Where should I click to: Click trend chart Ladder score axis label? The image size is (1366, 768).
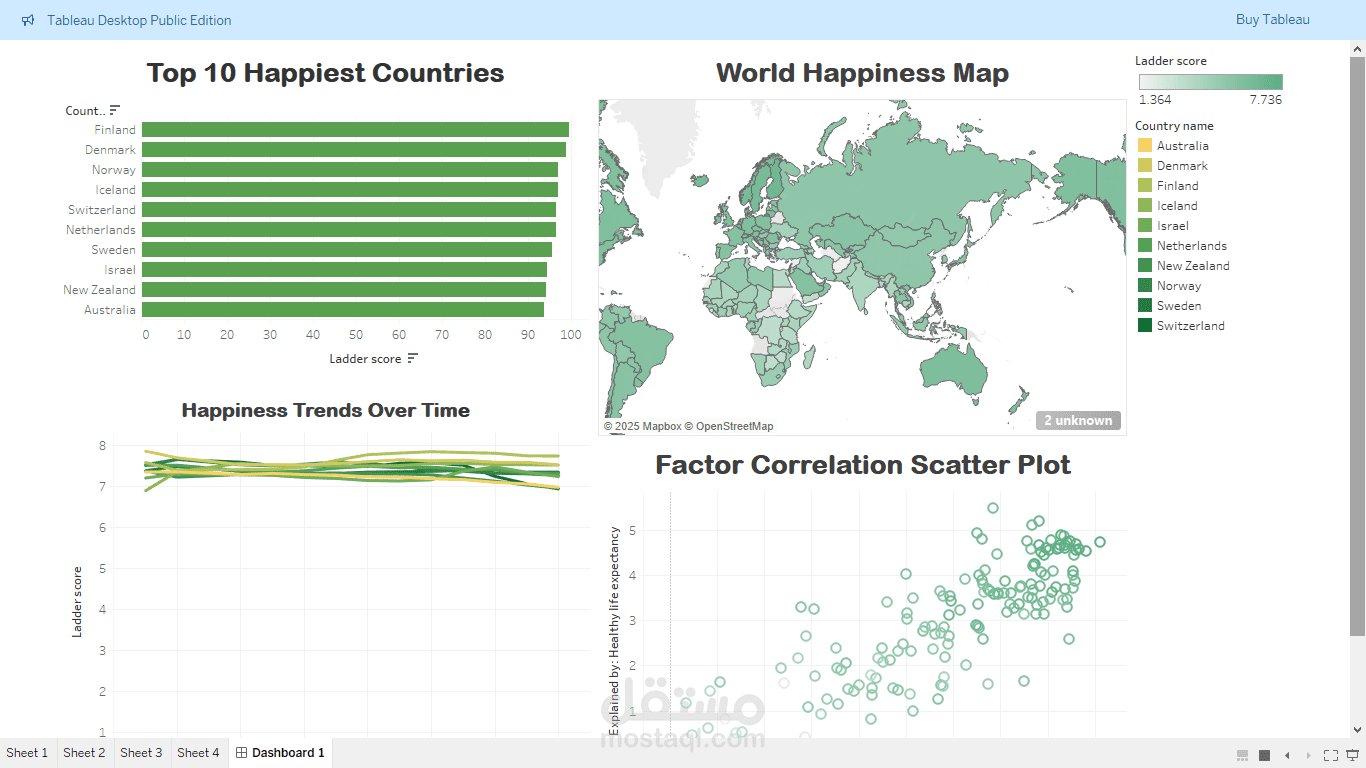click(x=77, y=602)
